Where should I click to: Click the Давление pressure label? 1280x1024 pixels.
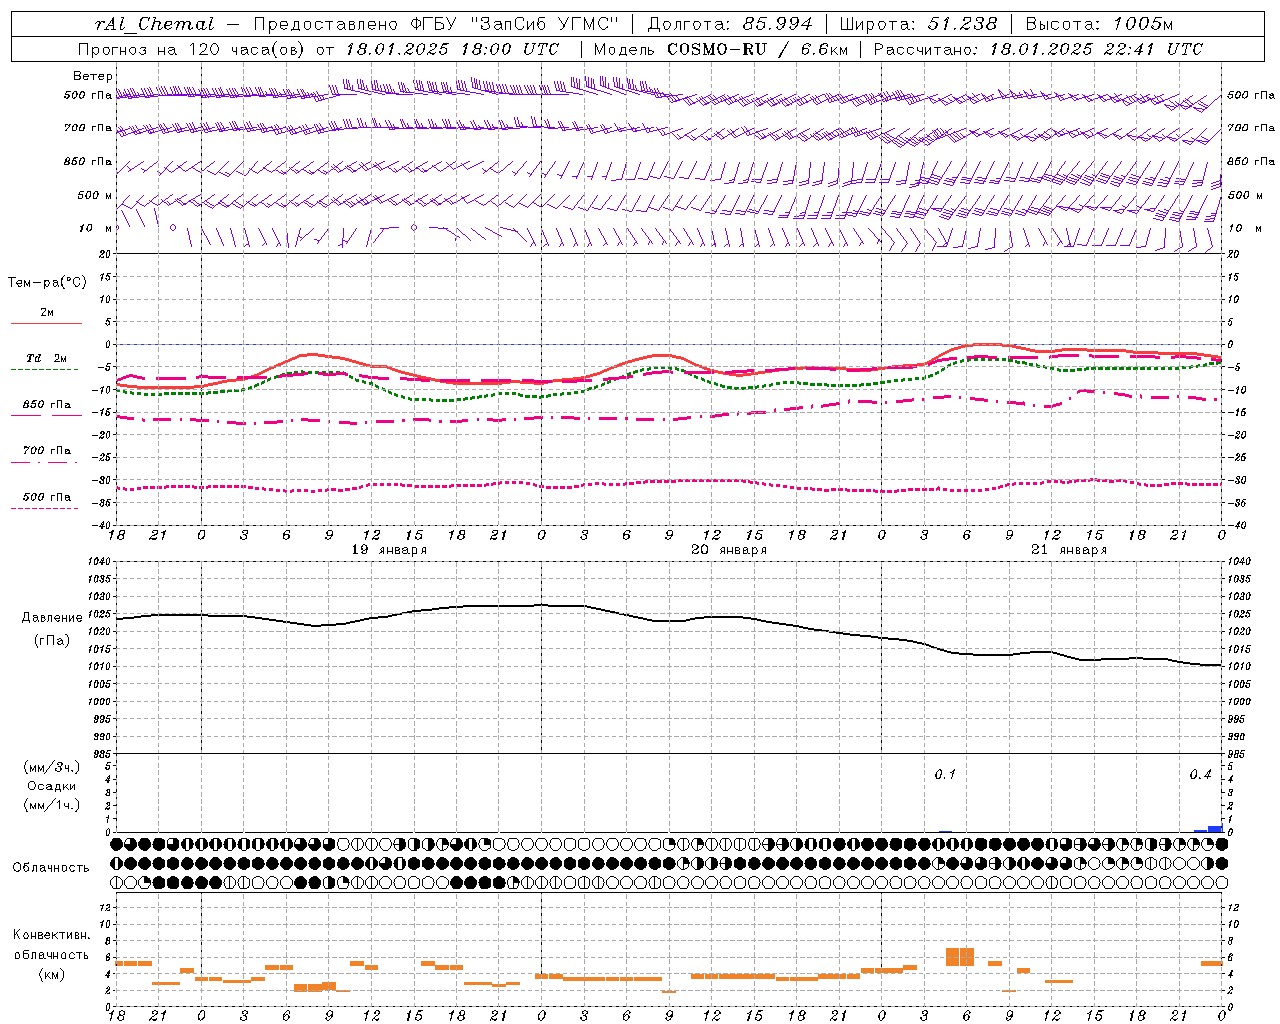pos(52,618)
